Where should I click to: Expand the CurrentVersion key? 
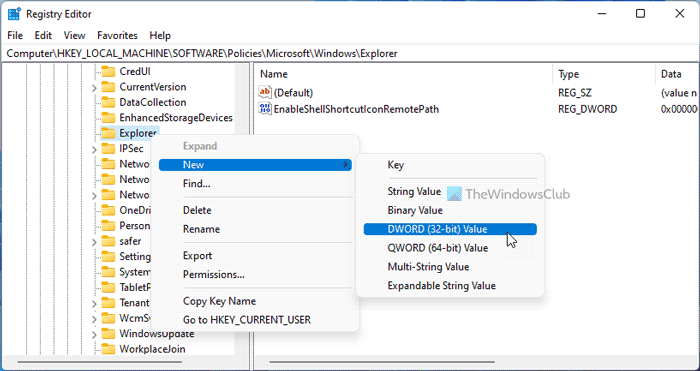94,88
